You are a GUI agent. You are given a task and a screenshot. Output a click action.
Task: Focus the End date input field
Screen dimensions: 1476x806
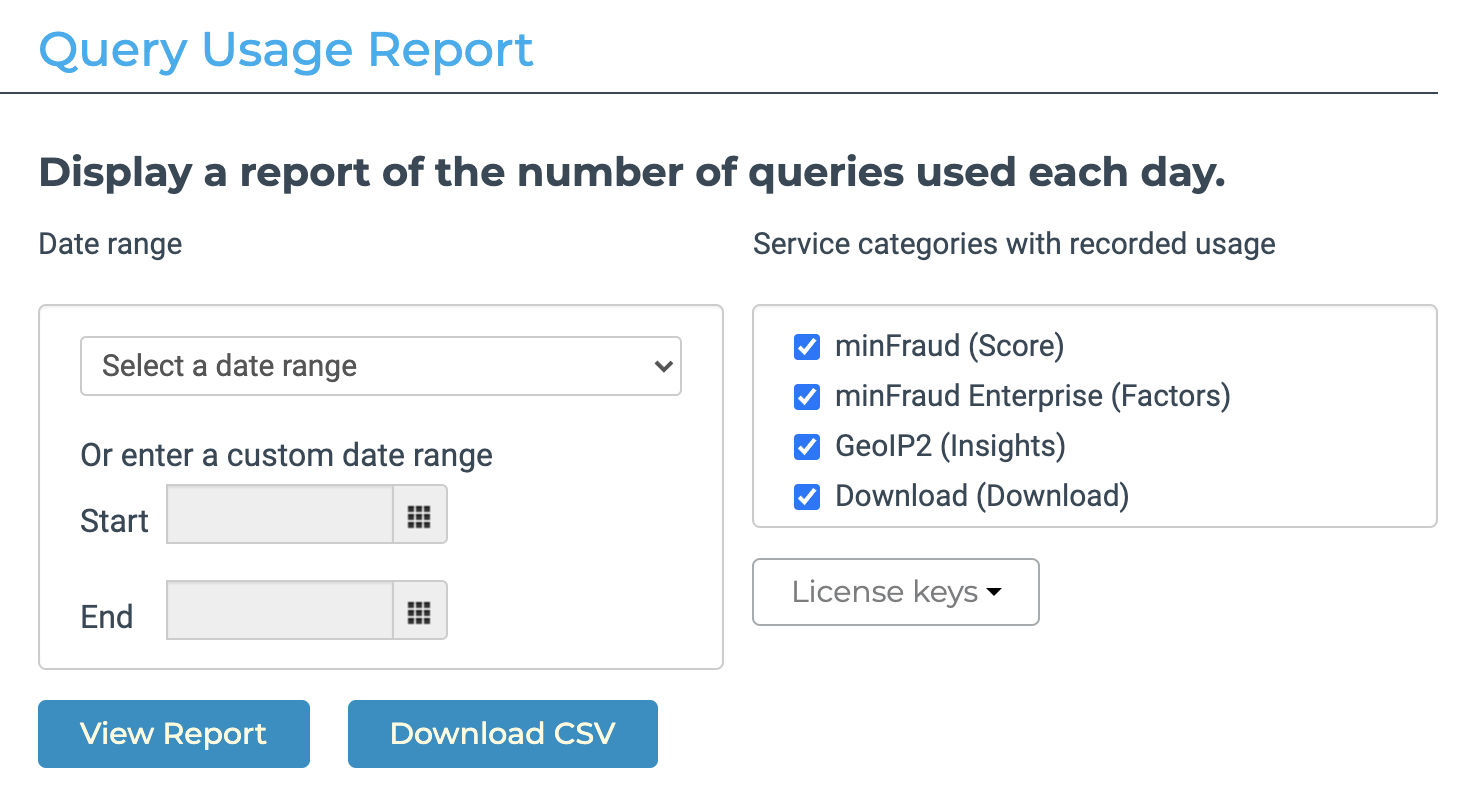(x=280, y=612)
